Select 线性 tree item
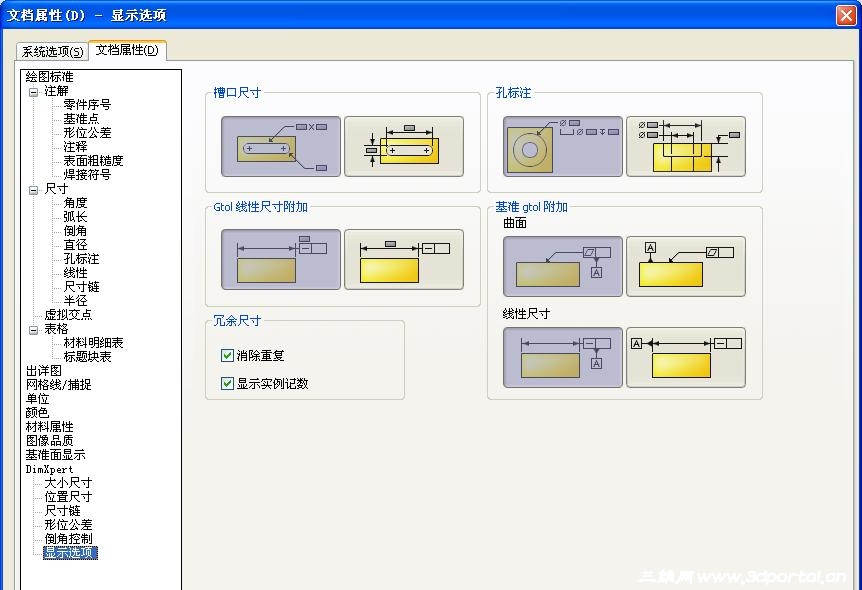Screen dimensions: 862x590 pos(75,273)
